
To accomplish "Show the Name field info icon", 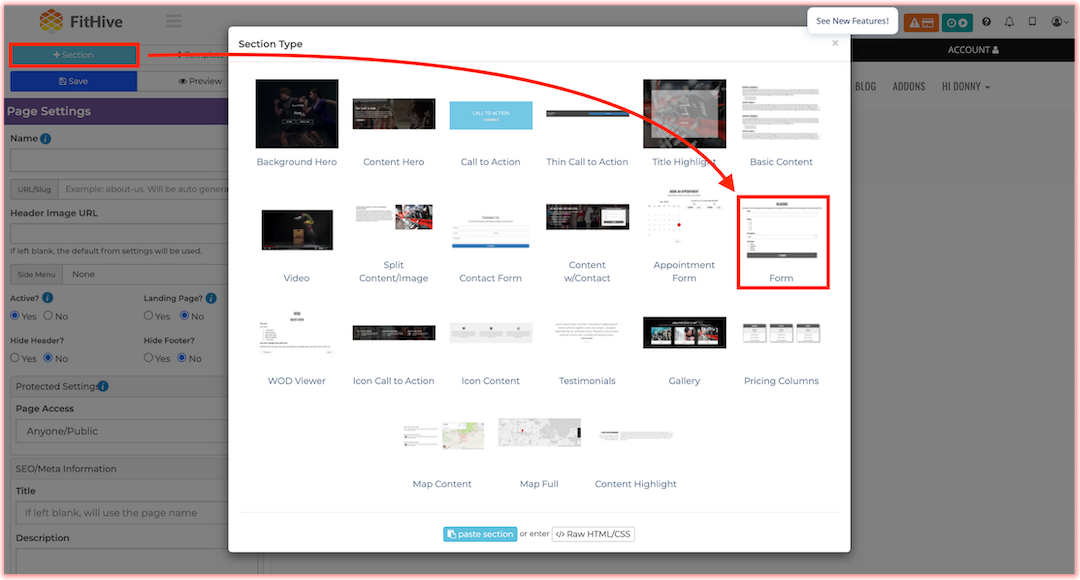I will [45, 138].
